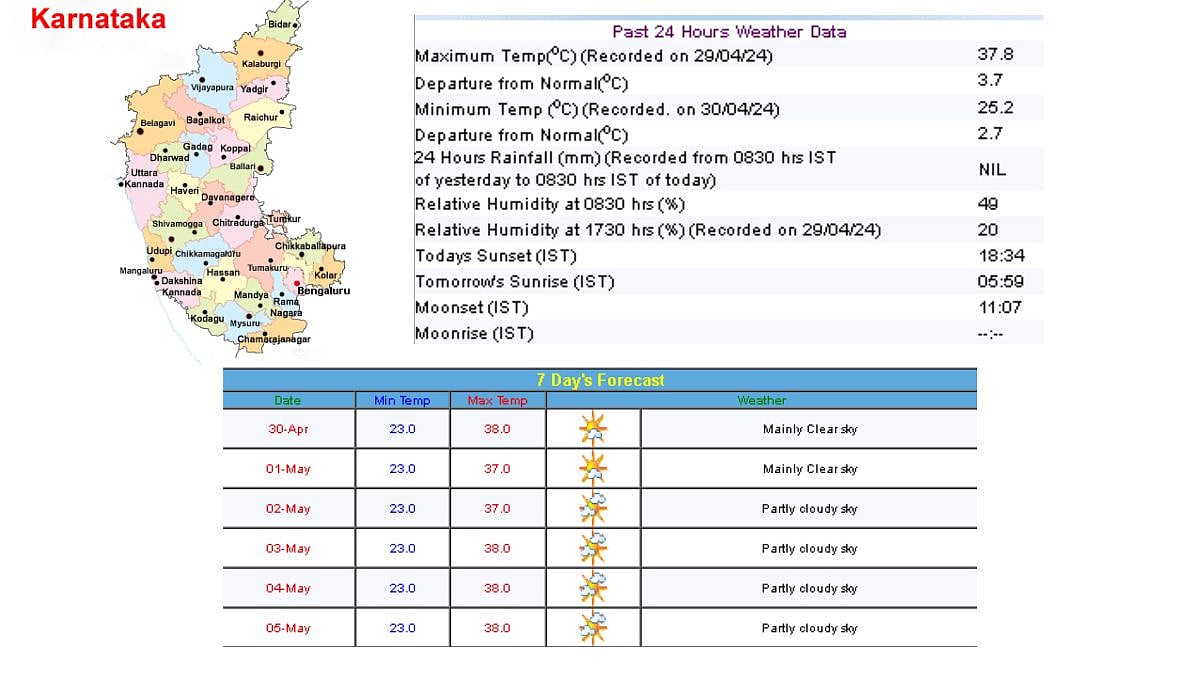Select Kalaburgi district on the map
Viewport: 1200px width, 675px height.
(x=260, y=64)
